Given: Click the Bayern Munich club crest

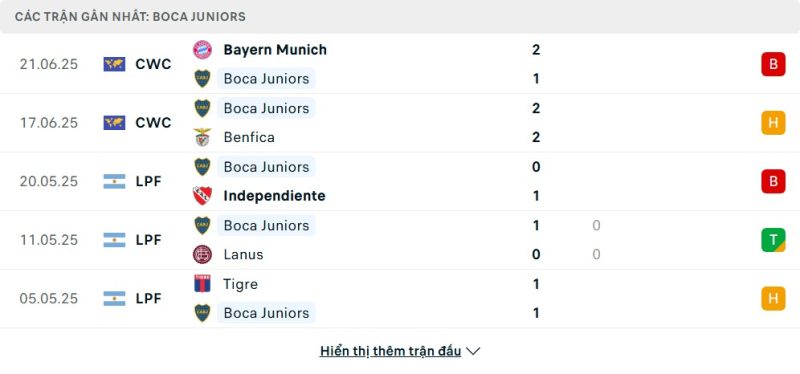Looking at the screenshot, I should click(202, 49).
